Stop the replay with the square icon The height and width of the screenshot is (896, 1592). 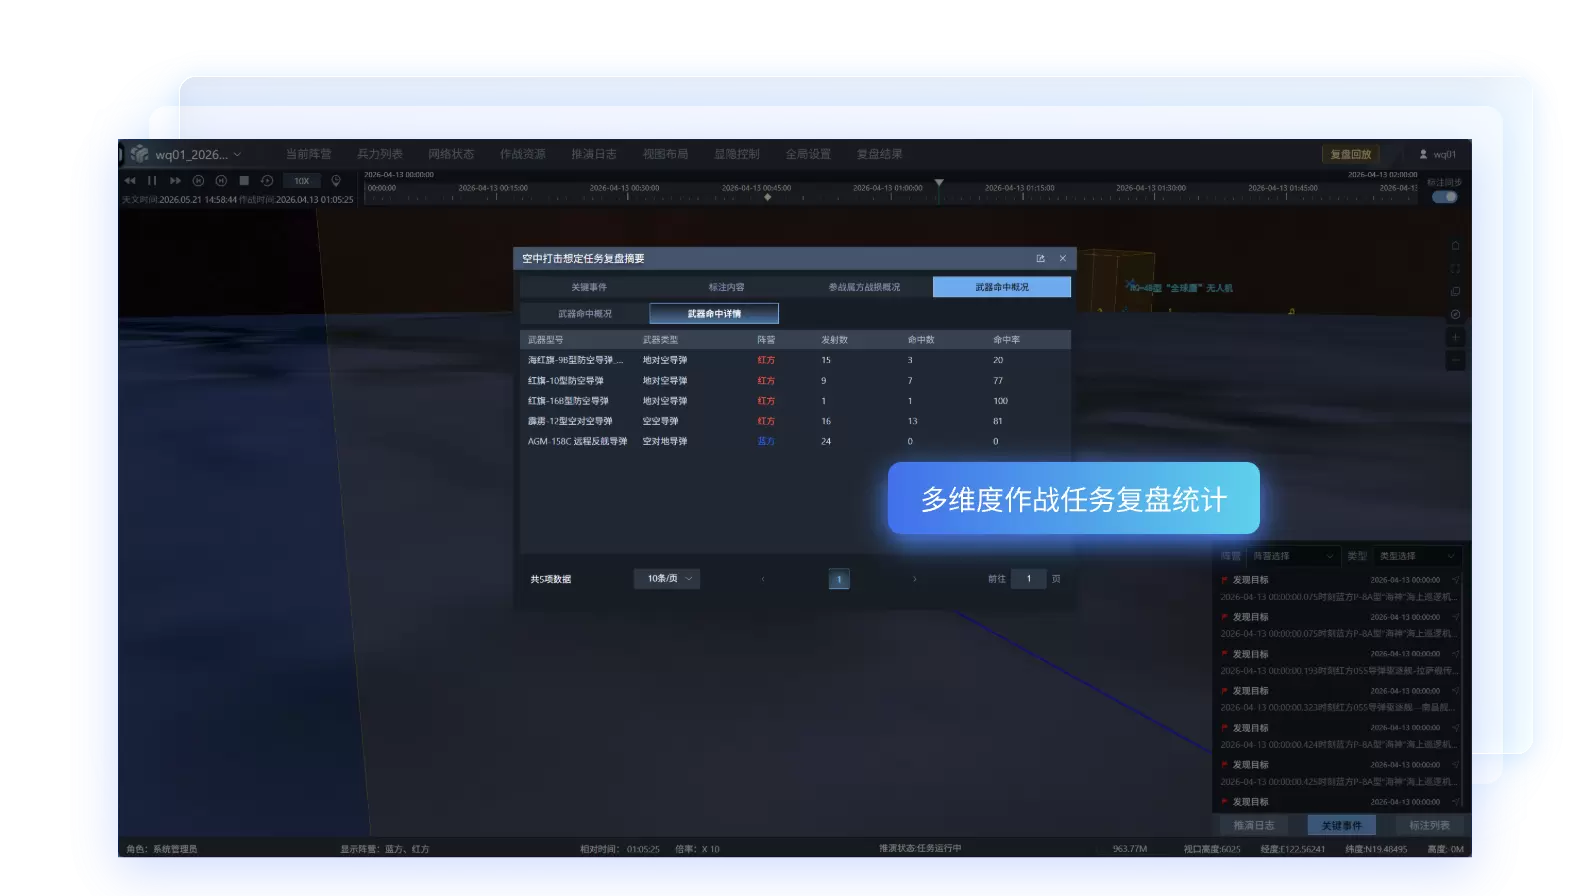pyautogui.click(x=244, y=181)
